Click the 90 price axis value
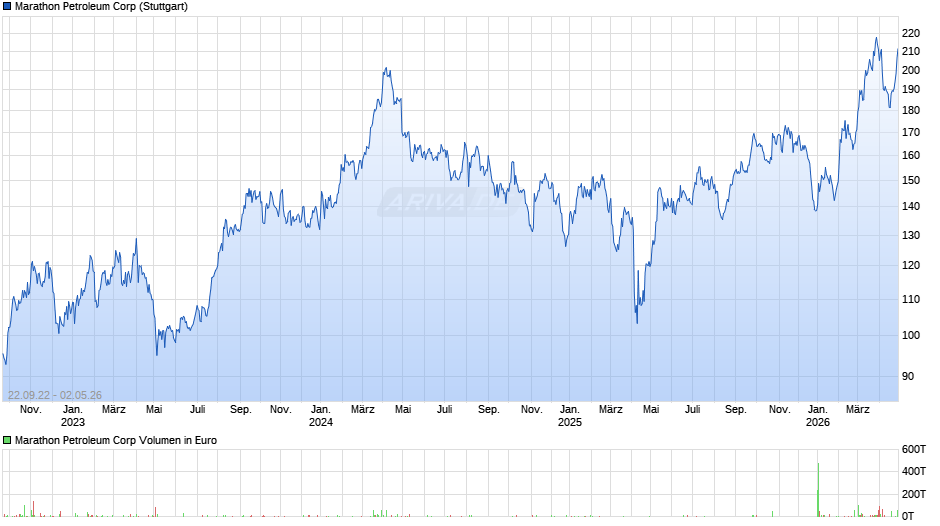The image size is (940, 526). pyautogui.click(x=908, y=377)
